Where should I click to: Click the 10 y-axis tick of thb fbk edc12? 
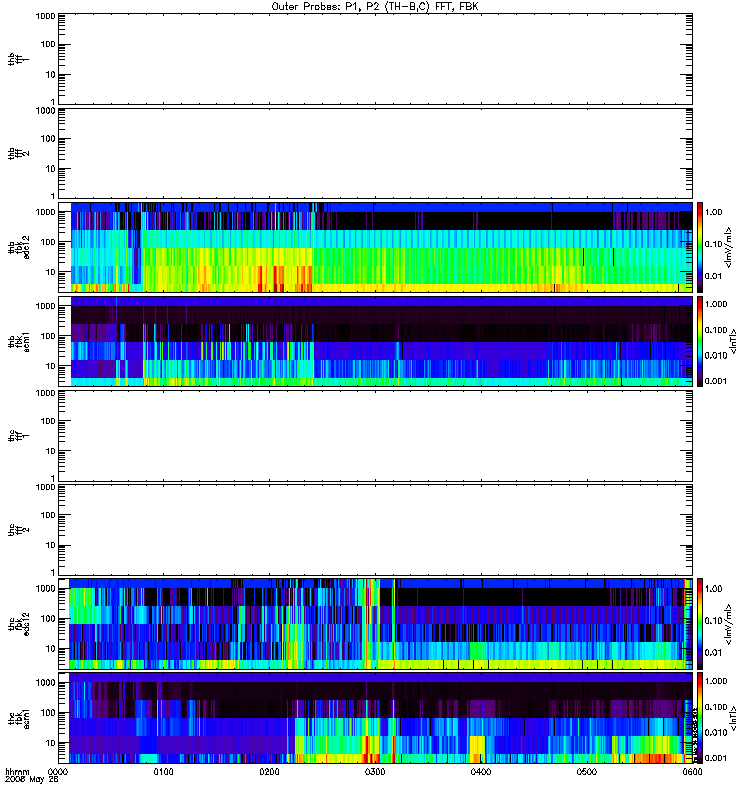pyautogui.click(x=51, y=272)
